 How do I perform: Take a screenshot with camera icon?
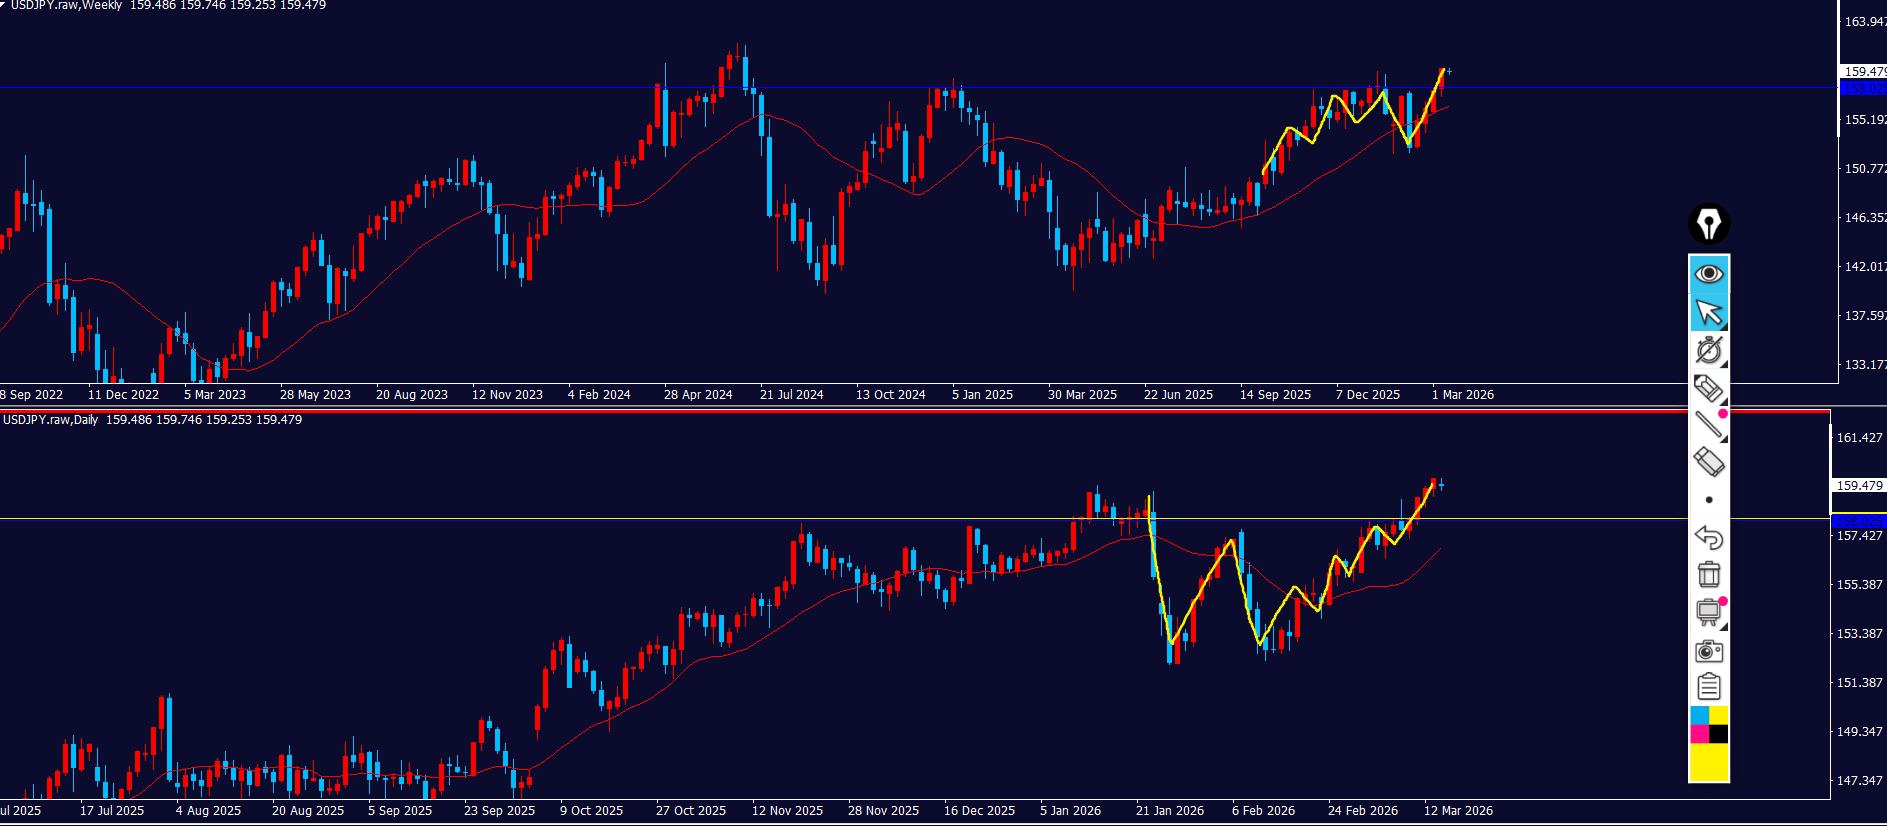[1709, 651]
